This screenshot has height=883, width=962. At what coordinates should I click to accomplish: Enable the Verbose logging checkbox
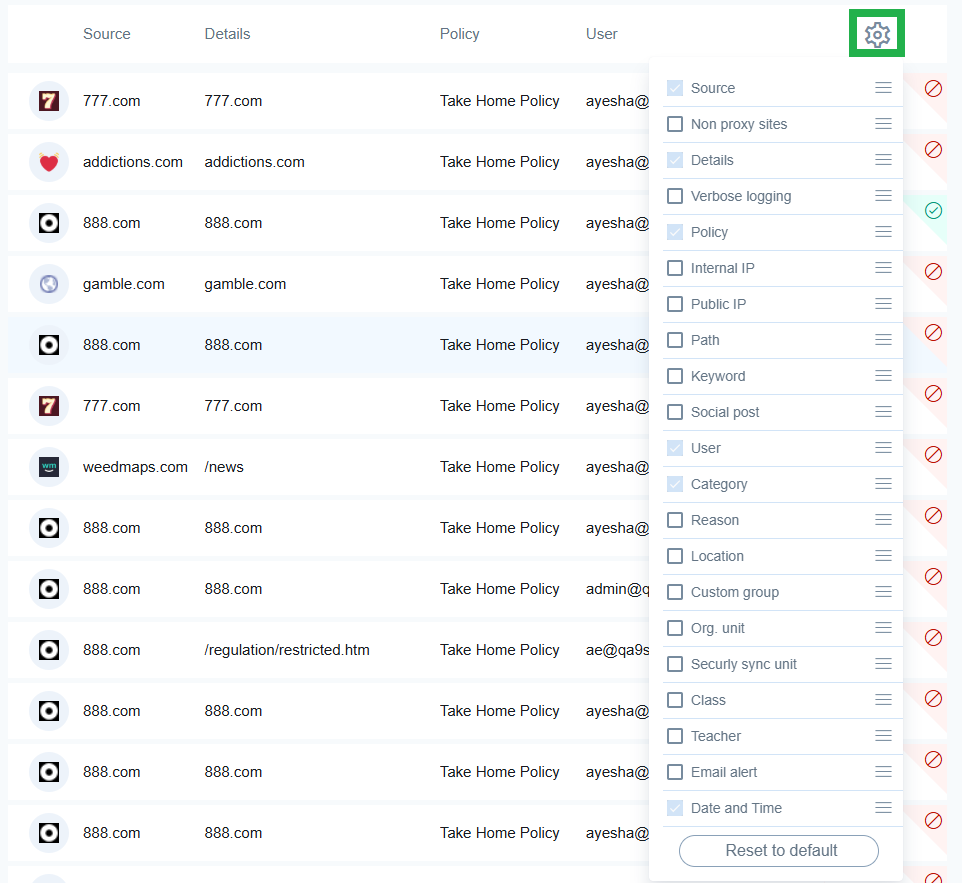pyautogui.click(x=674, y=196)
